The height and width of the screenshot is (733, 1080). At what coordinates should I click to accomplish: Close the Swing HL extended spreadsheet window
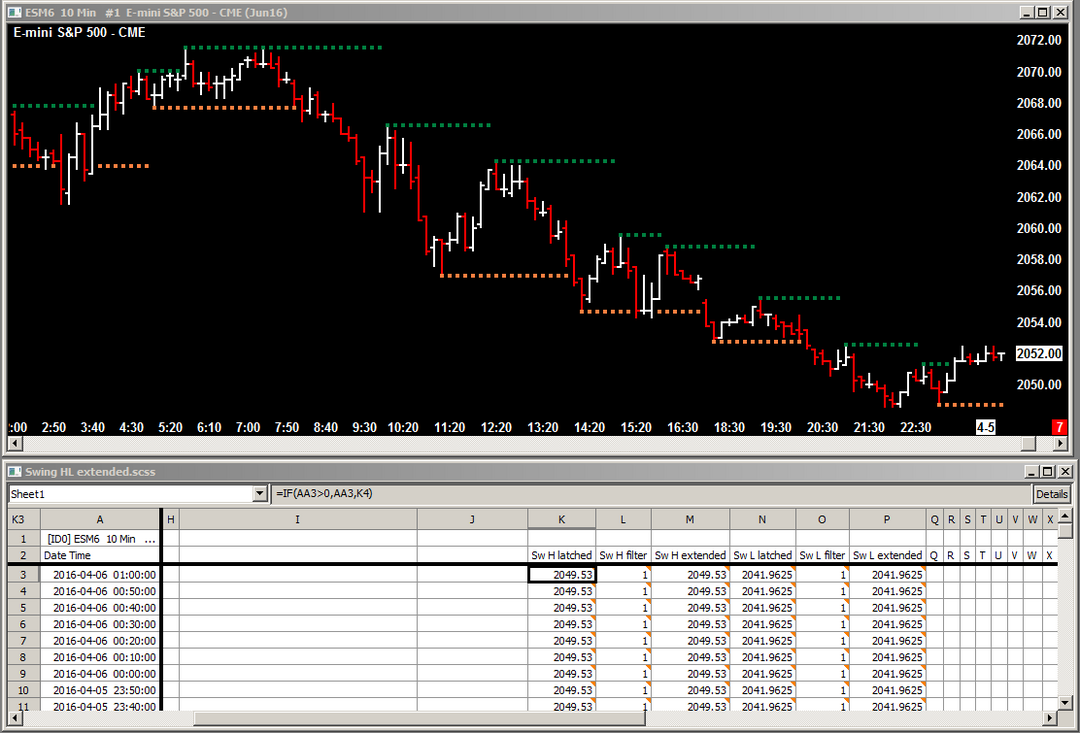(1066, 472)
